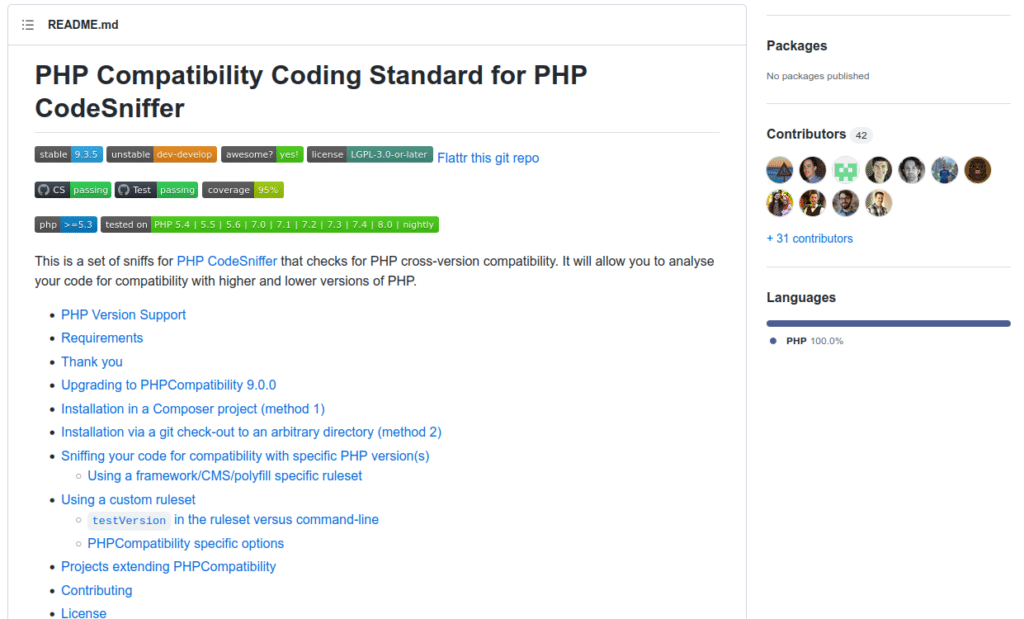Click the purple PHP language bar

tap(888, 322)
